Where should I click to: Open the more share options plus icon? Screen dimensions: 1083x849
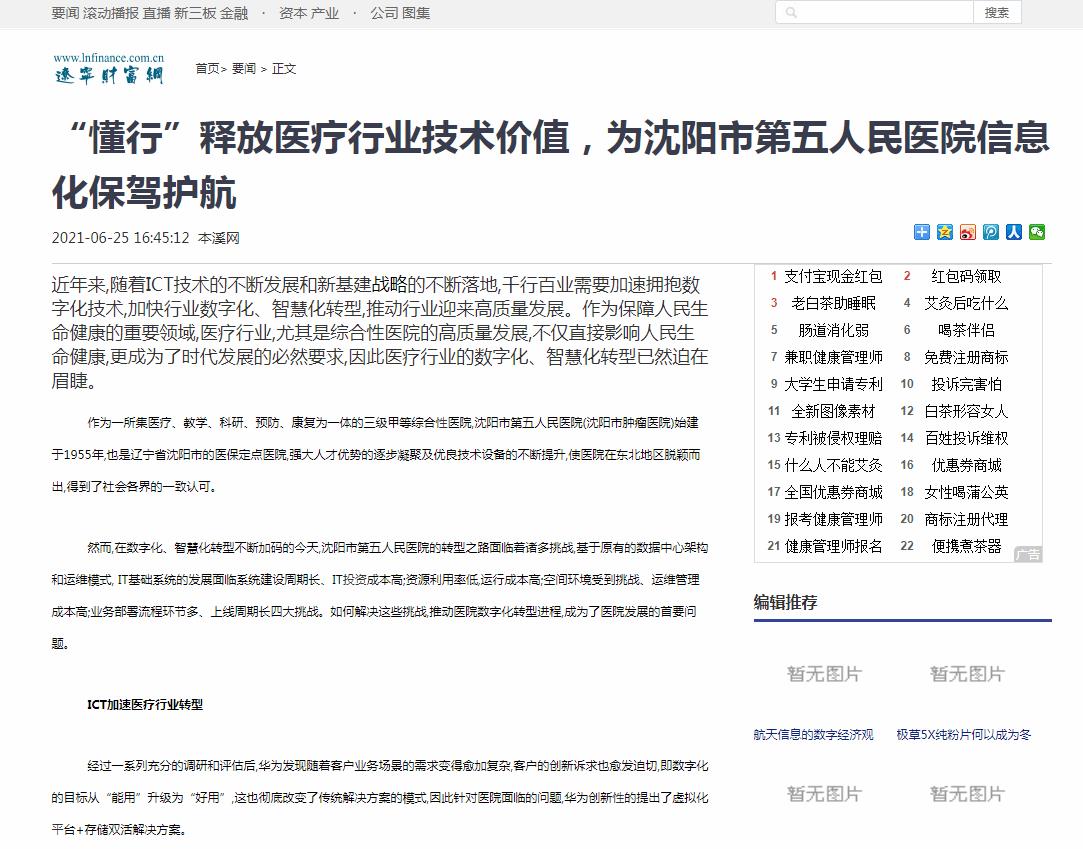coord(921,232)
